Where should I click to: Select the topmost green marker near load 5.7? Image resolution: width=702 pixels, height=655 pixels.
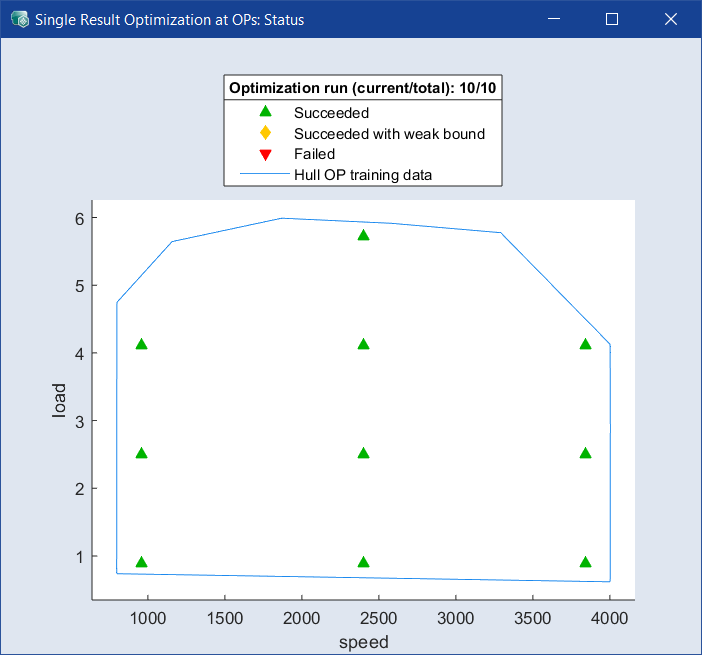[364, 235]
